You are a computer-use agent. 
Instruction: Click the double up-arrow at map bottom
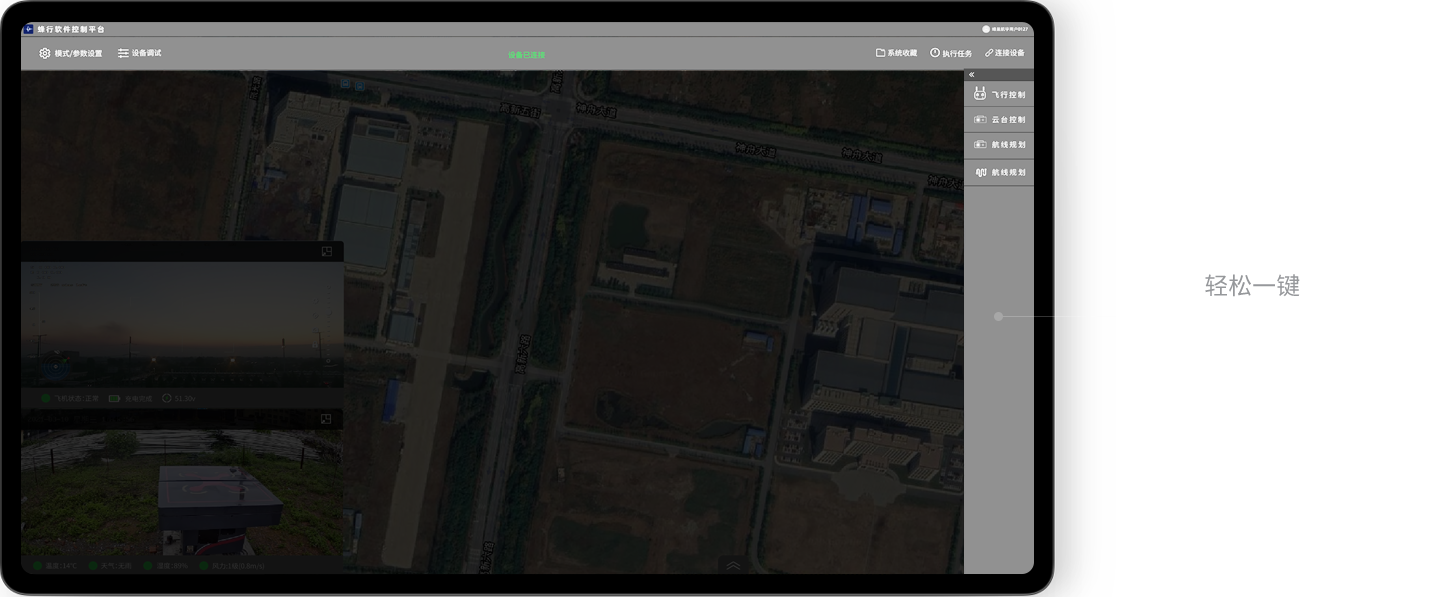(x=733, y=565)
